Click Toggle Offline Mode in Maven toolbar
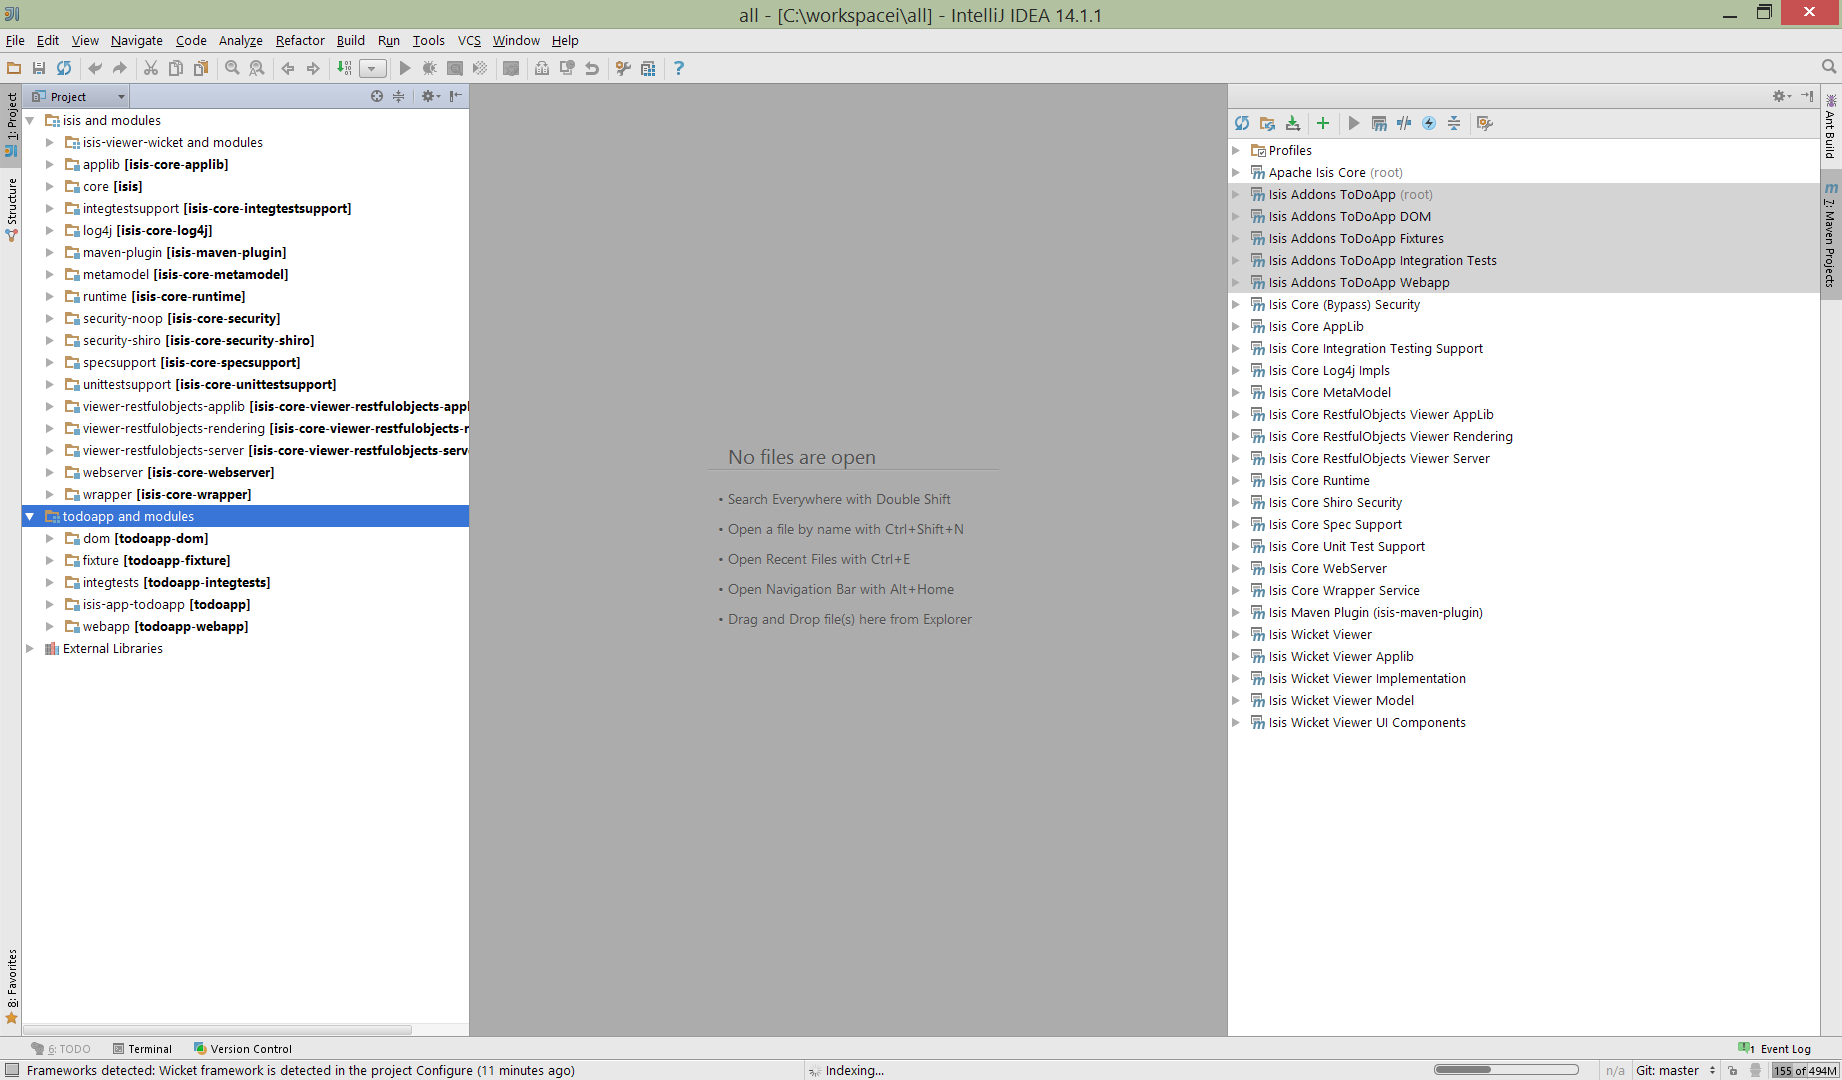The height and width of the screenshot is (1080, 1842). (1404, 123)
